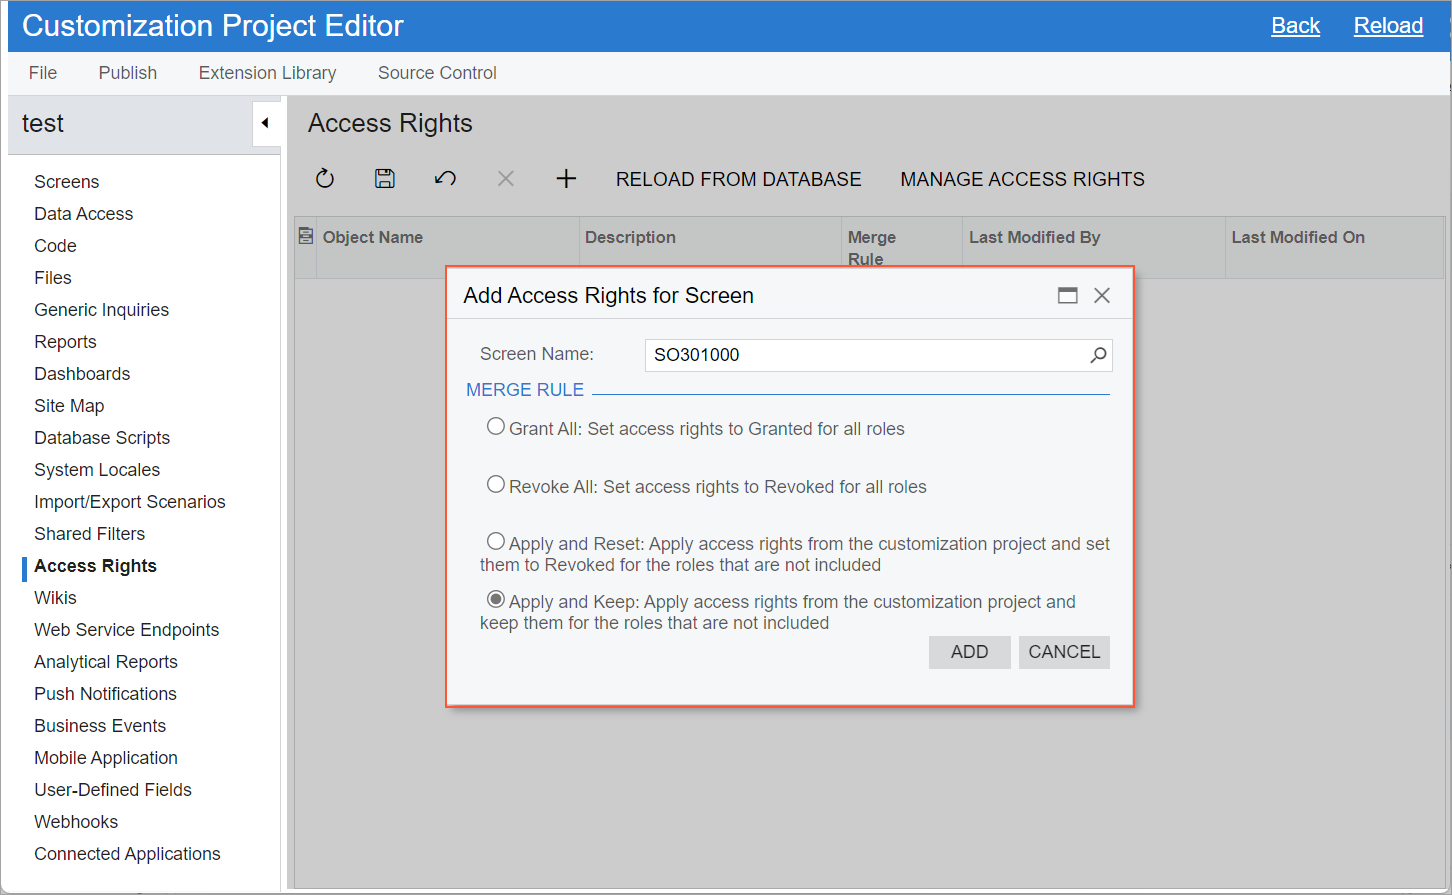Click the magnifier lookup icon in Screen Name
Viewport: 1452px width, 895px height.
point(1098,355)
